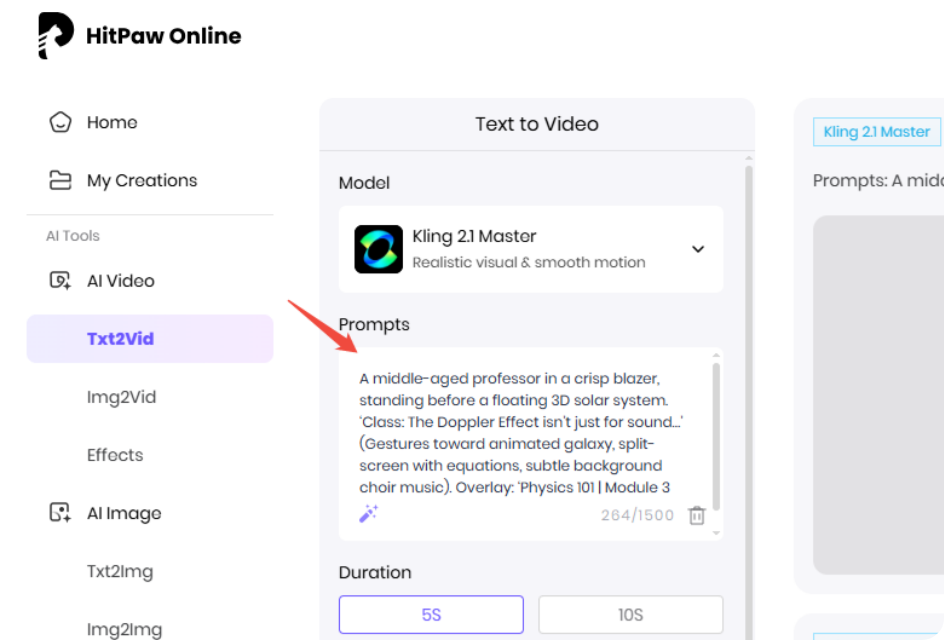Click the gray video preview placeholder
The image size is (944, 640).
878,395
